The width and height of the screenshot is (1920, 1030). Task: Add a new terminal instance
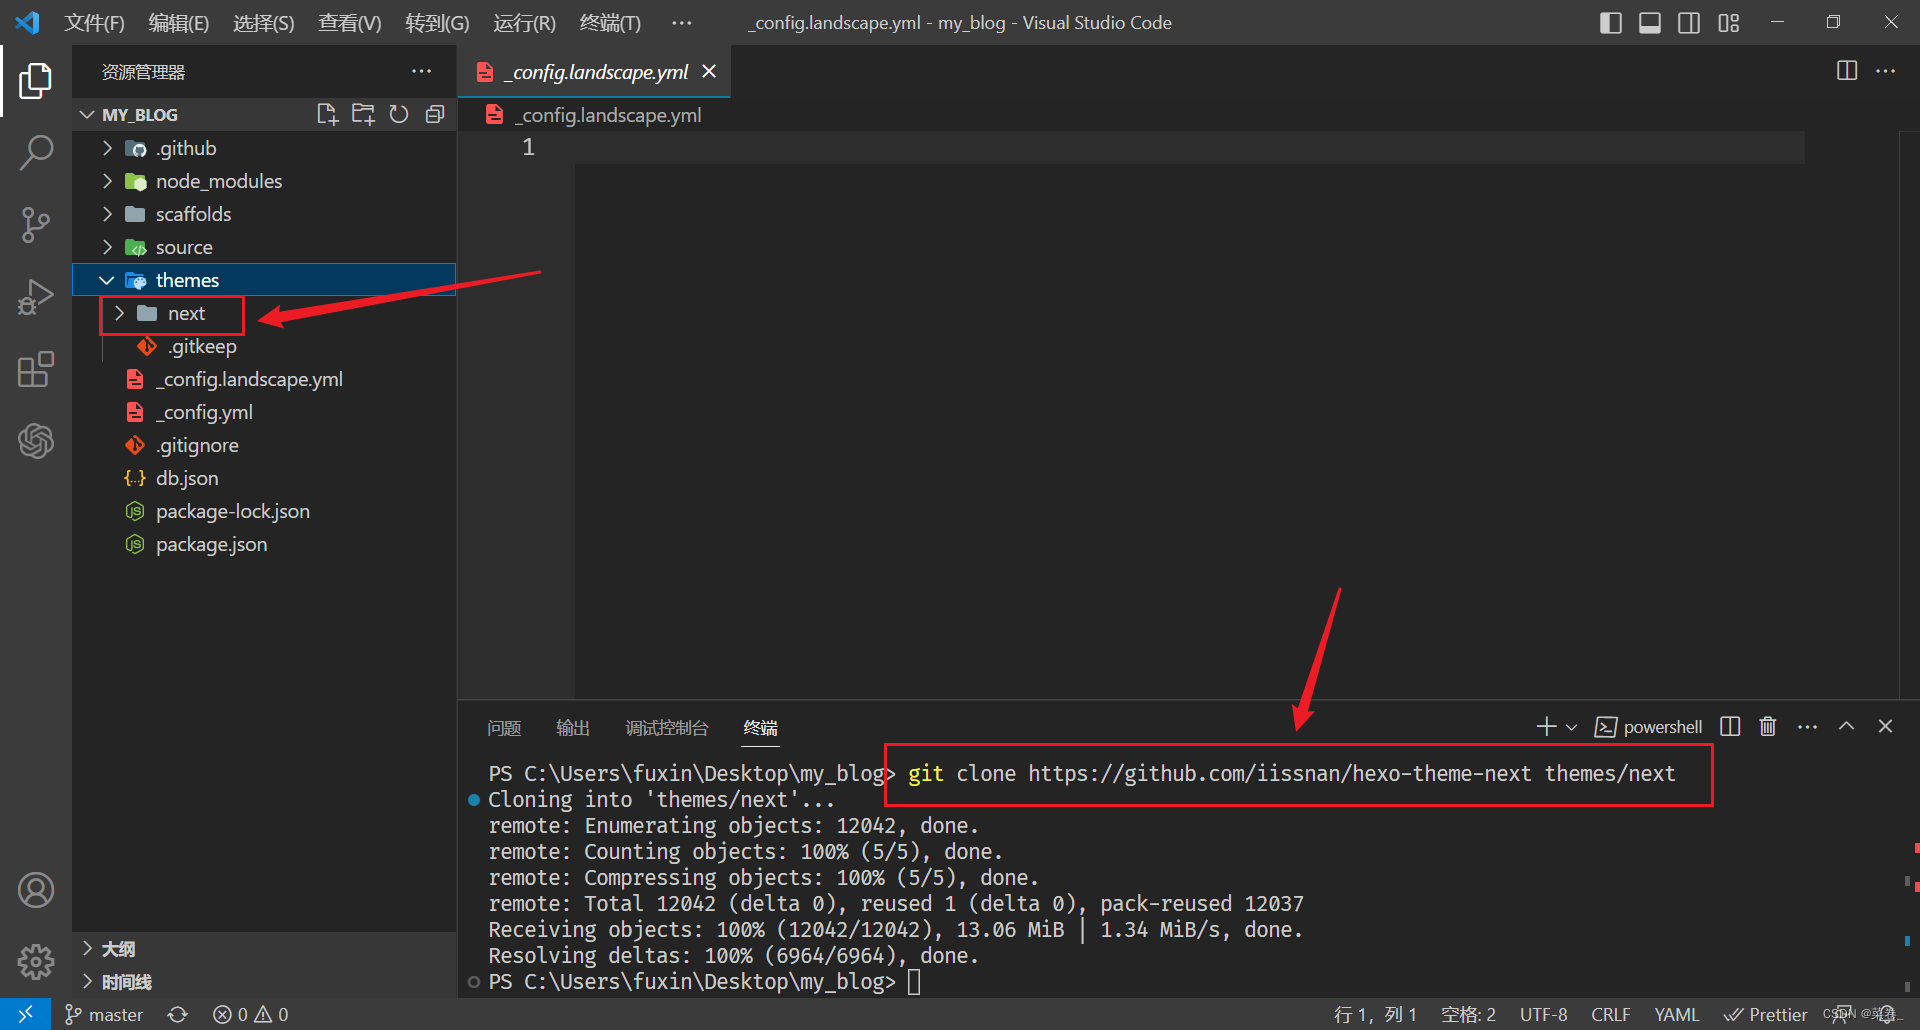pyautogui.click(x=1546, y=727)
